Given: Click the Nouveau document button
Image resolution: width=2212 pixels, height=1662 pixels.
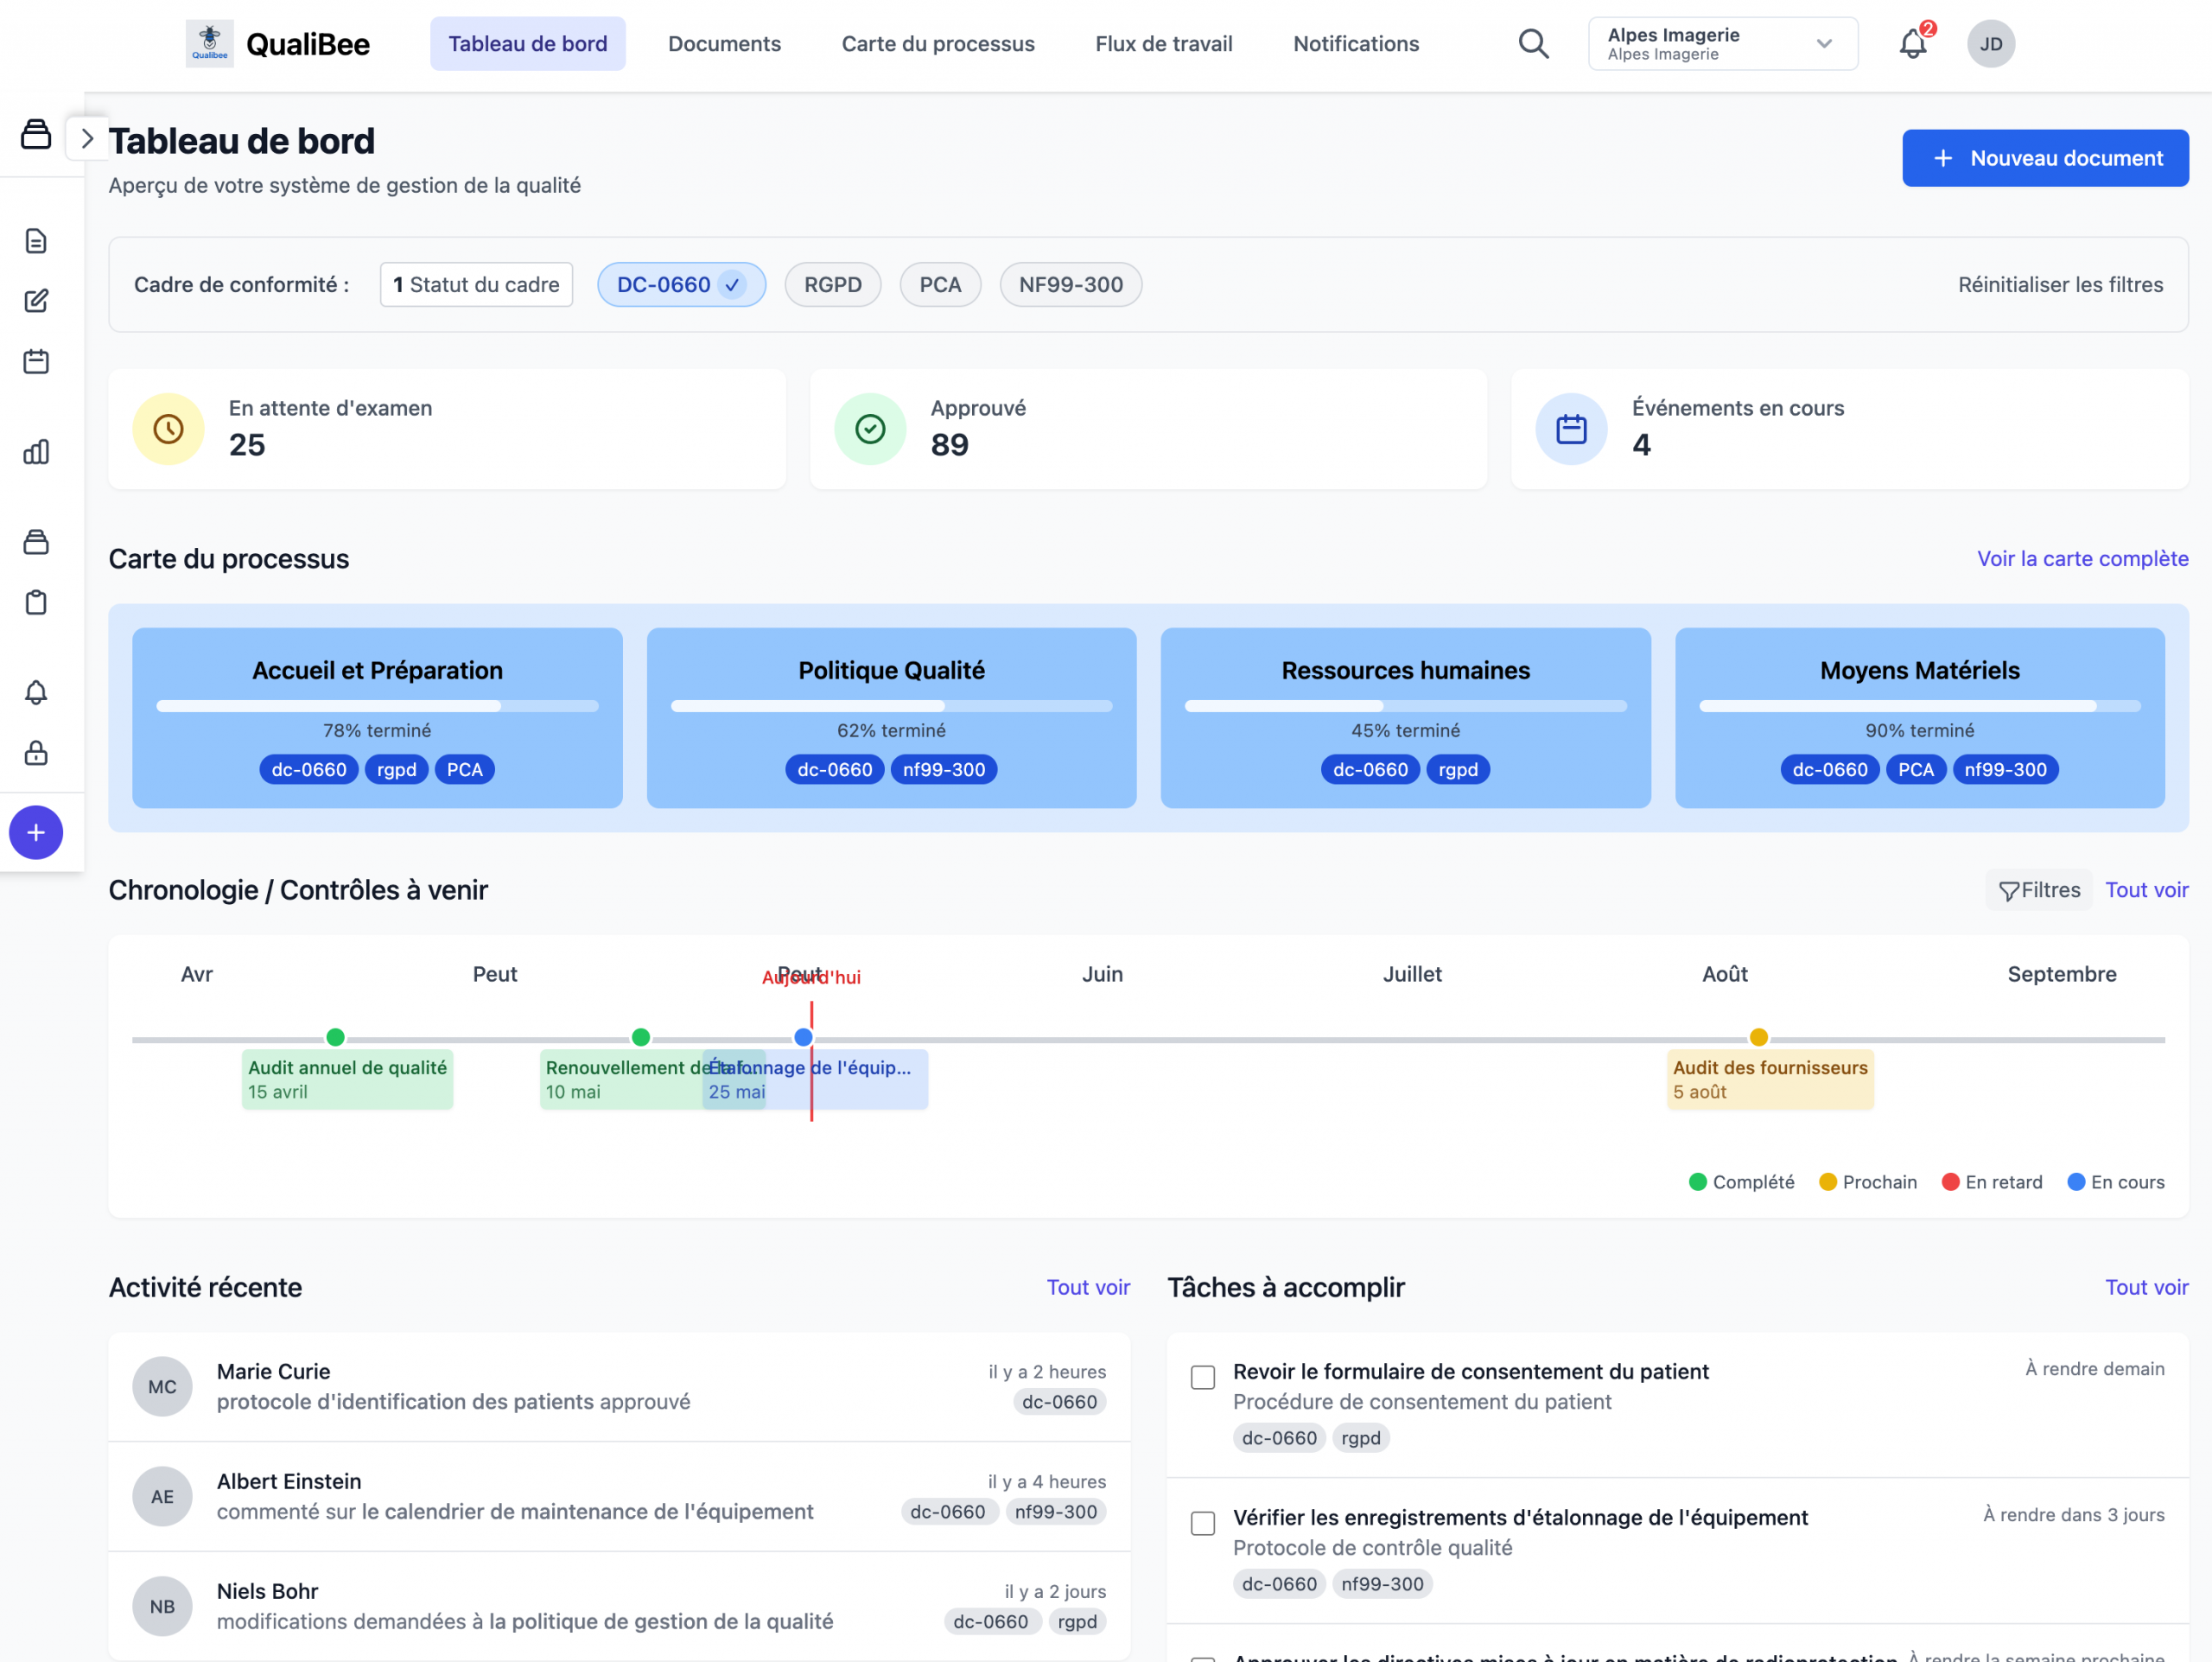Looking at the screenshot, I should tap(2044, 158).
